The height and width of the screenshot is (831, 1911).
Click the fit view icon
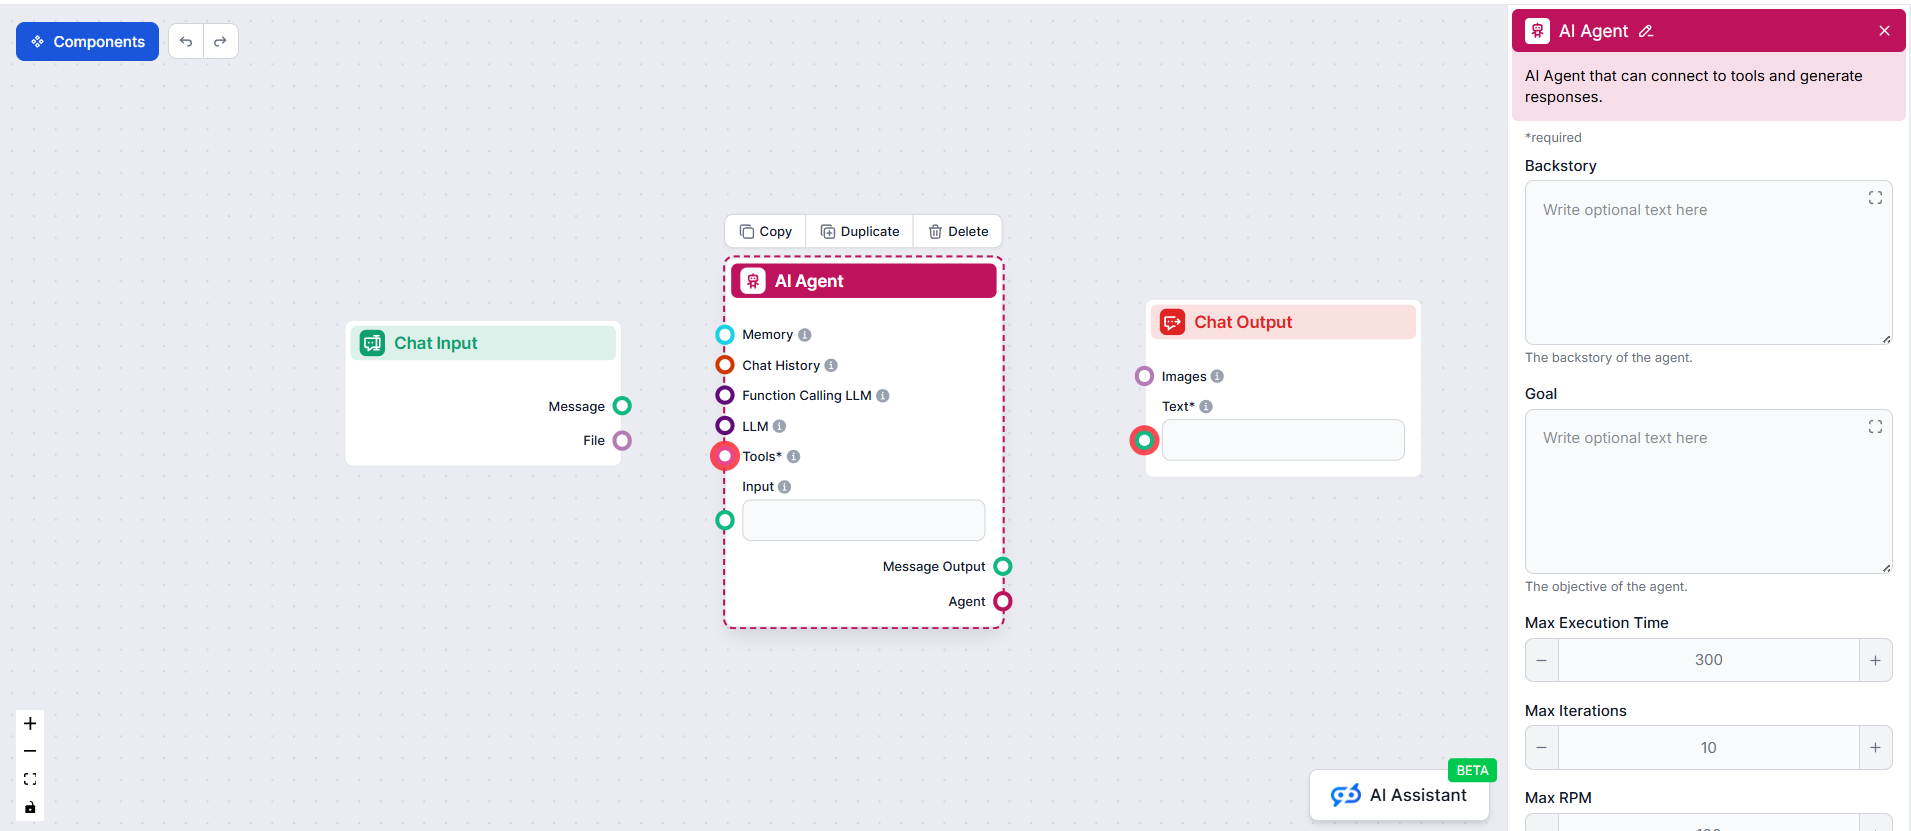30,779
